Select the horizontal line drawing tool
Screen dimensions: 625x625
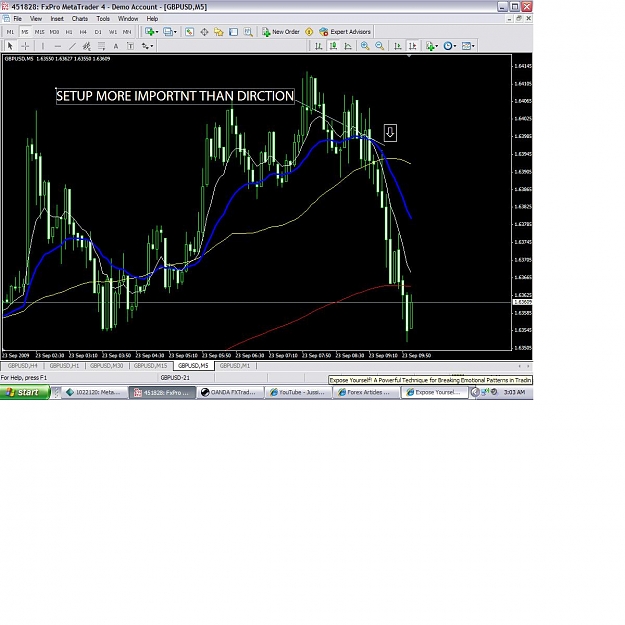point(58,46)
